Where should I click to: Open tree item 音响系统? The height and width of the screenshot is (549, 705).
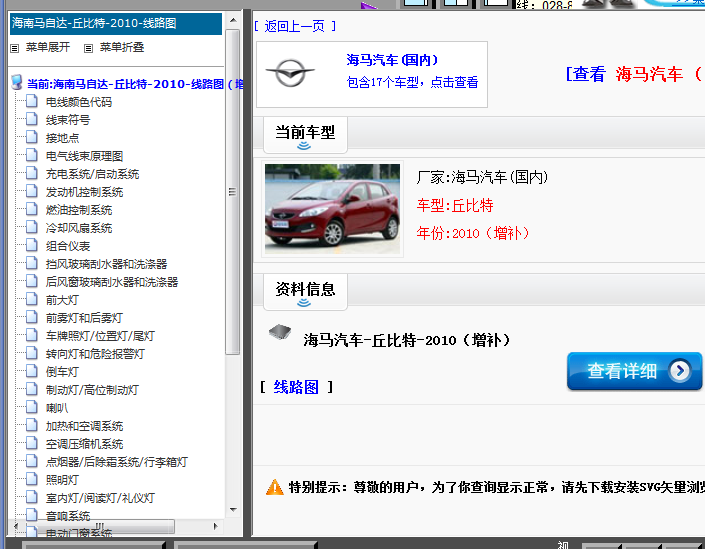tap(67, 516)
